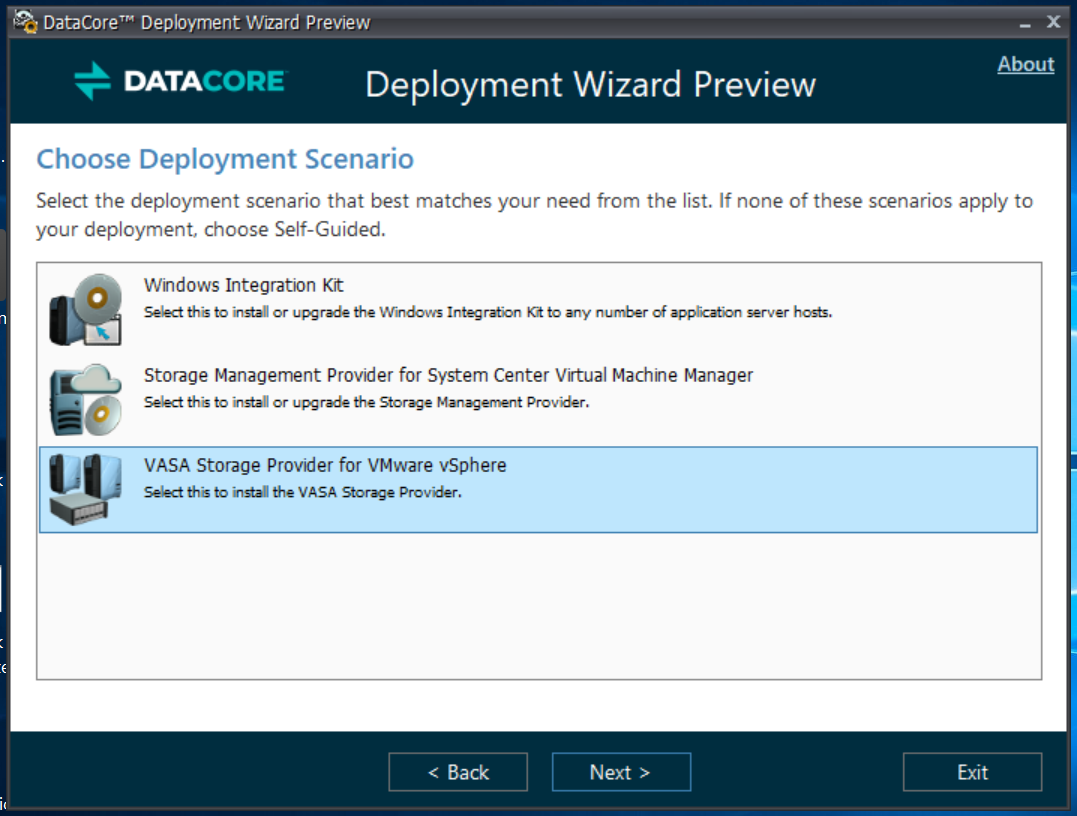The image size is (1077, 816).
Task: Click the DataCore app icon in title bar
Action: click(25, 22)
